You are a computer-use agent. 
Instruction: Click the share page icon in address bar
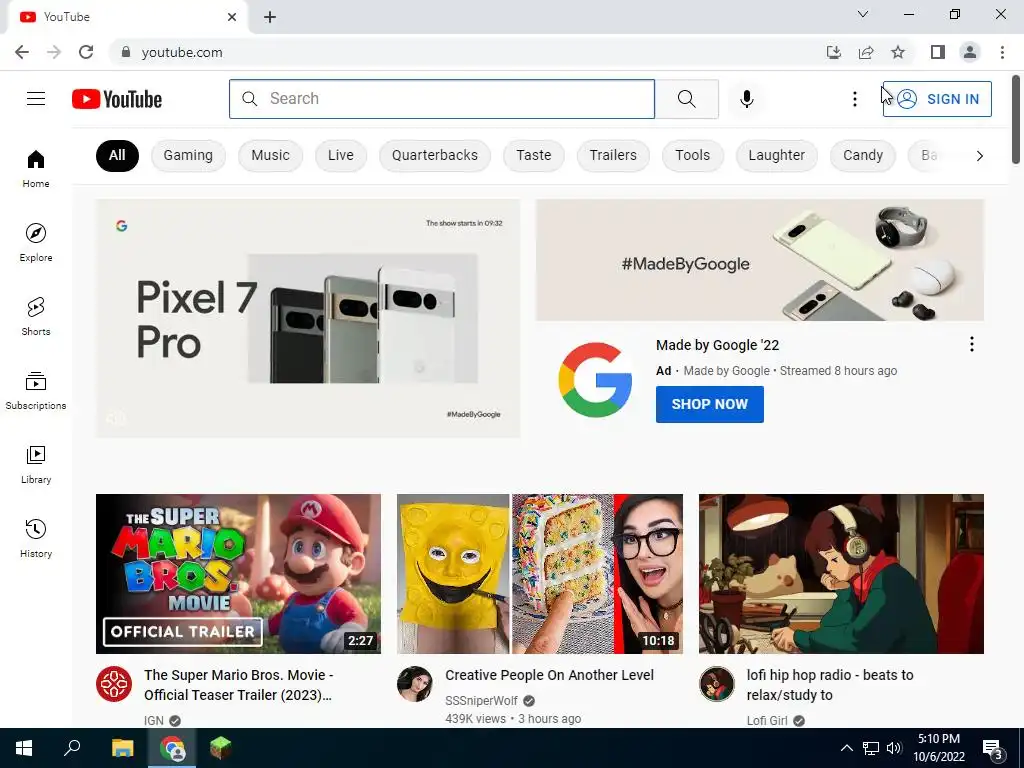pyautogui.click(x=866, y=52)
